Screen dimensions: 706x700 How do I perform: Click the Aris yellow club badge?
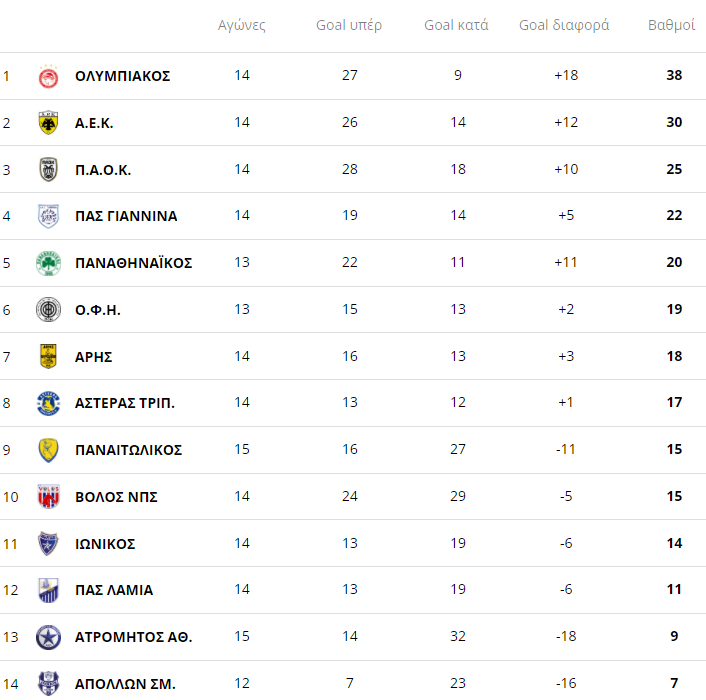48,356
